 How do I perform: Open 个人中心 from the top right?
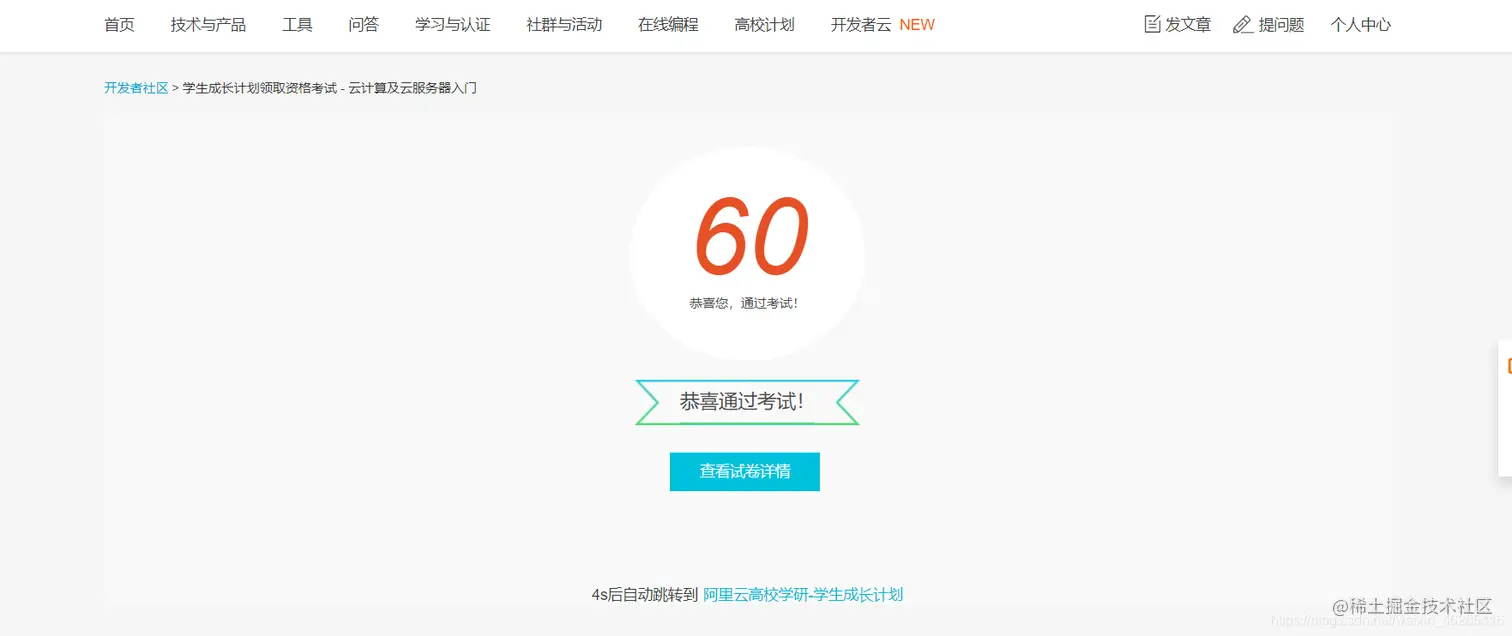coord(1360,25)
